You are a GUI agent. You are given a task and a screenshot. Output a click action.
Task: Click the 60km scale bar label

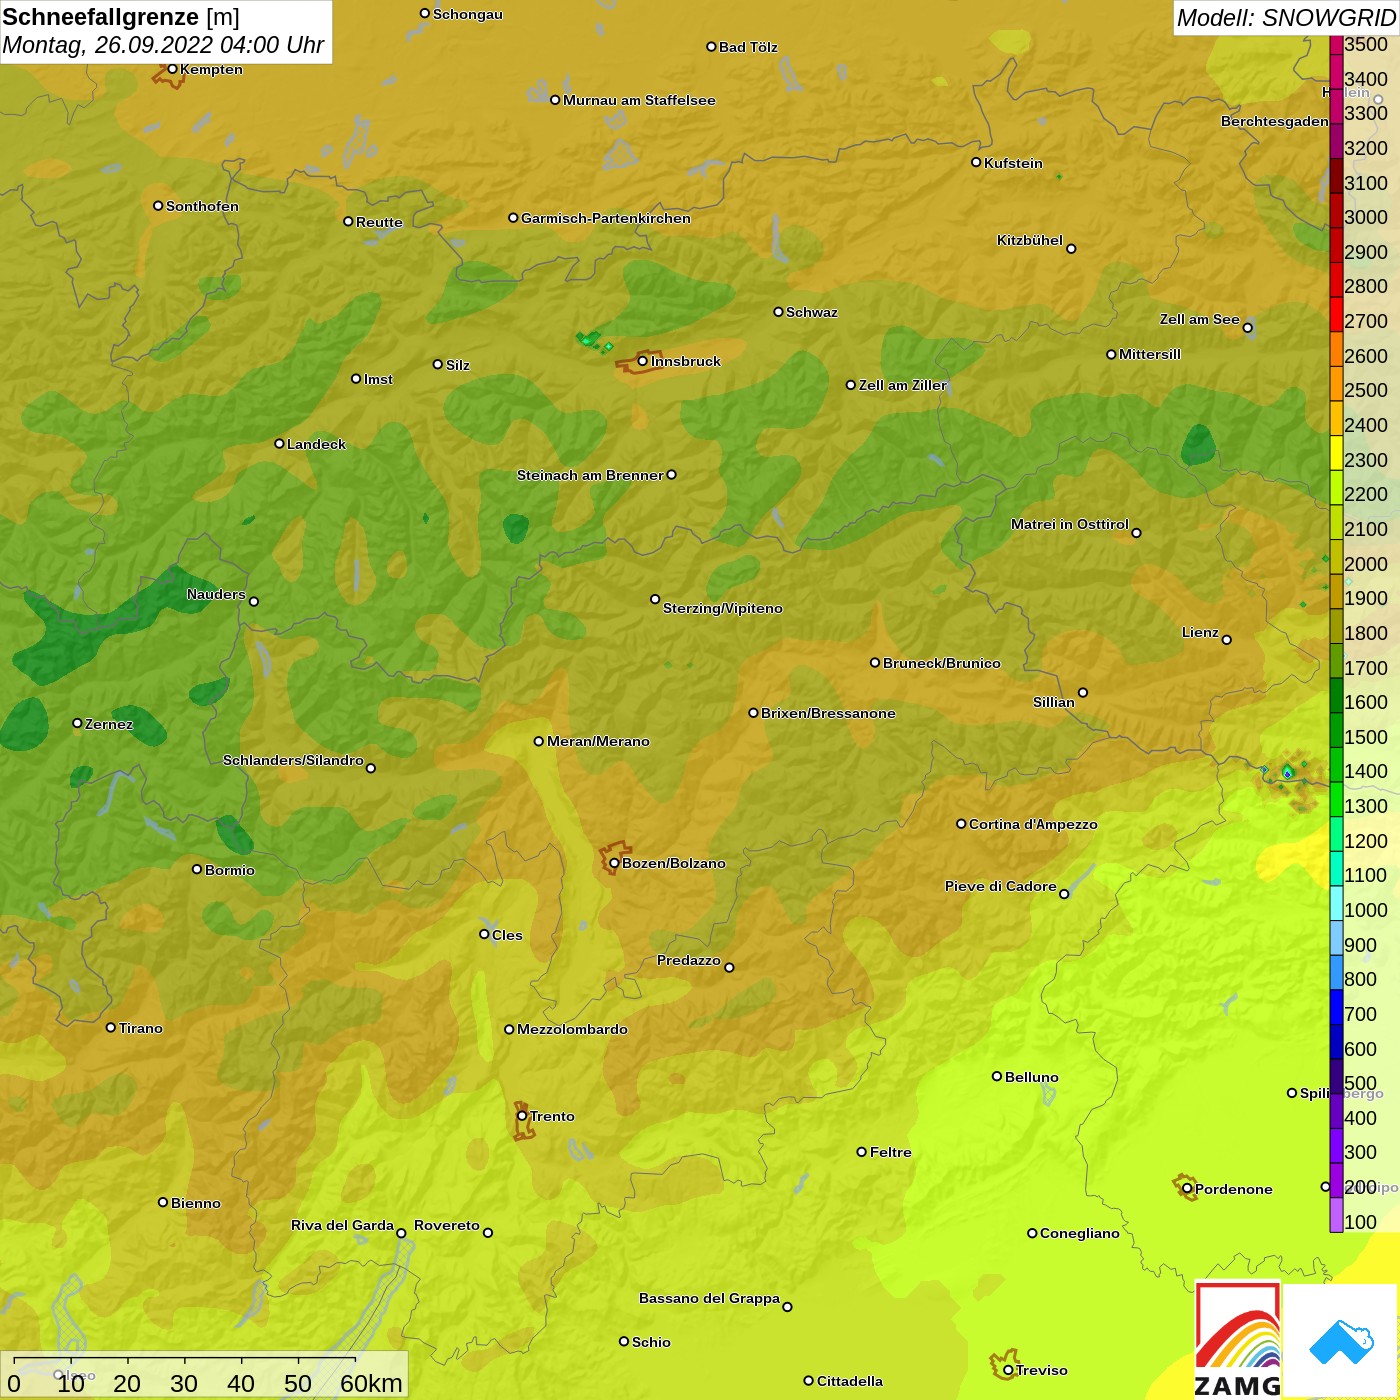(371, 1383)
